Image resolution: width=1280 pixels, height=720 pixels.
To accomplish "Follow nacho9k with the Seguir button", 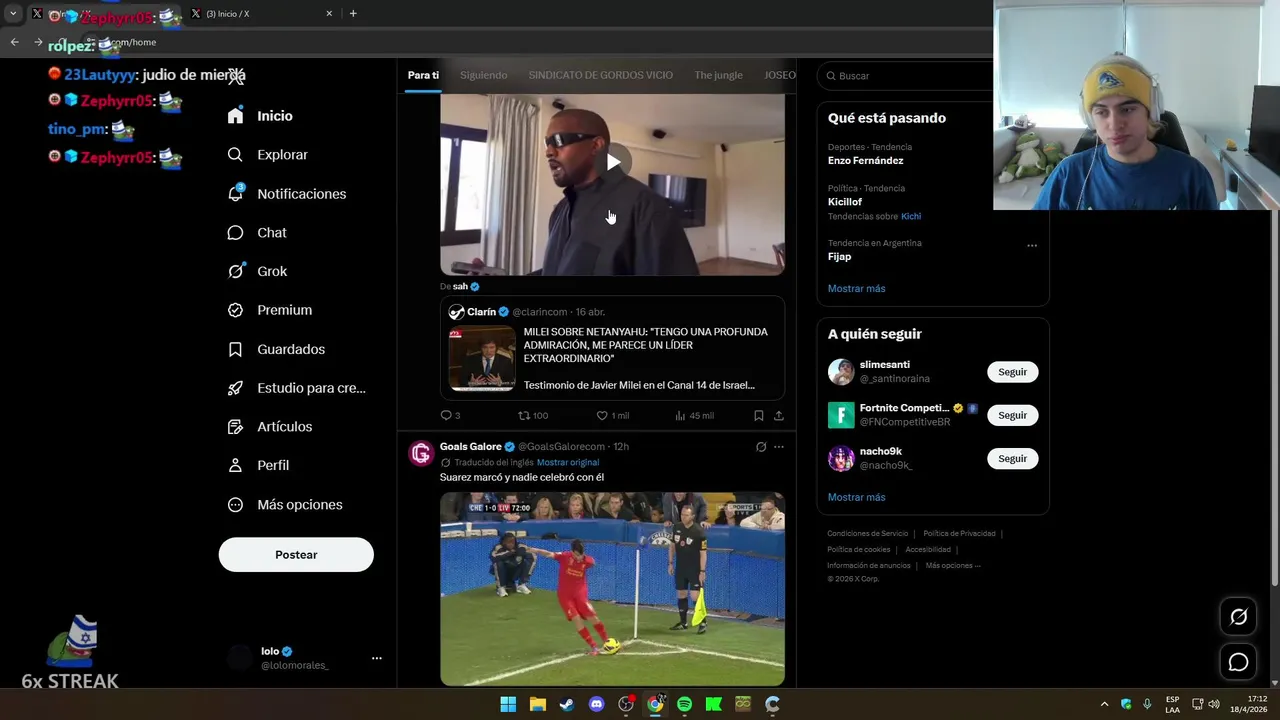I will coord(1012,458).
